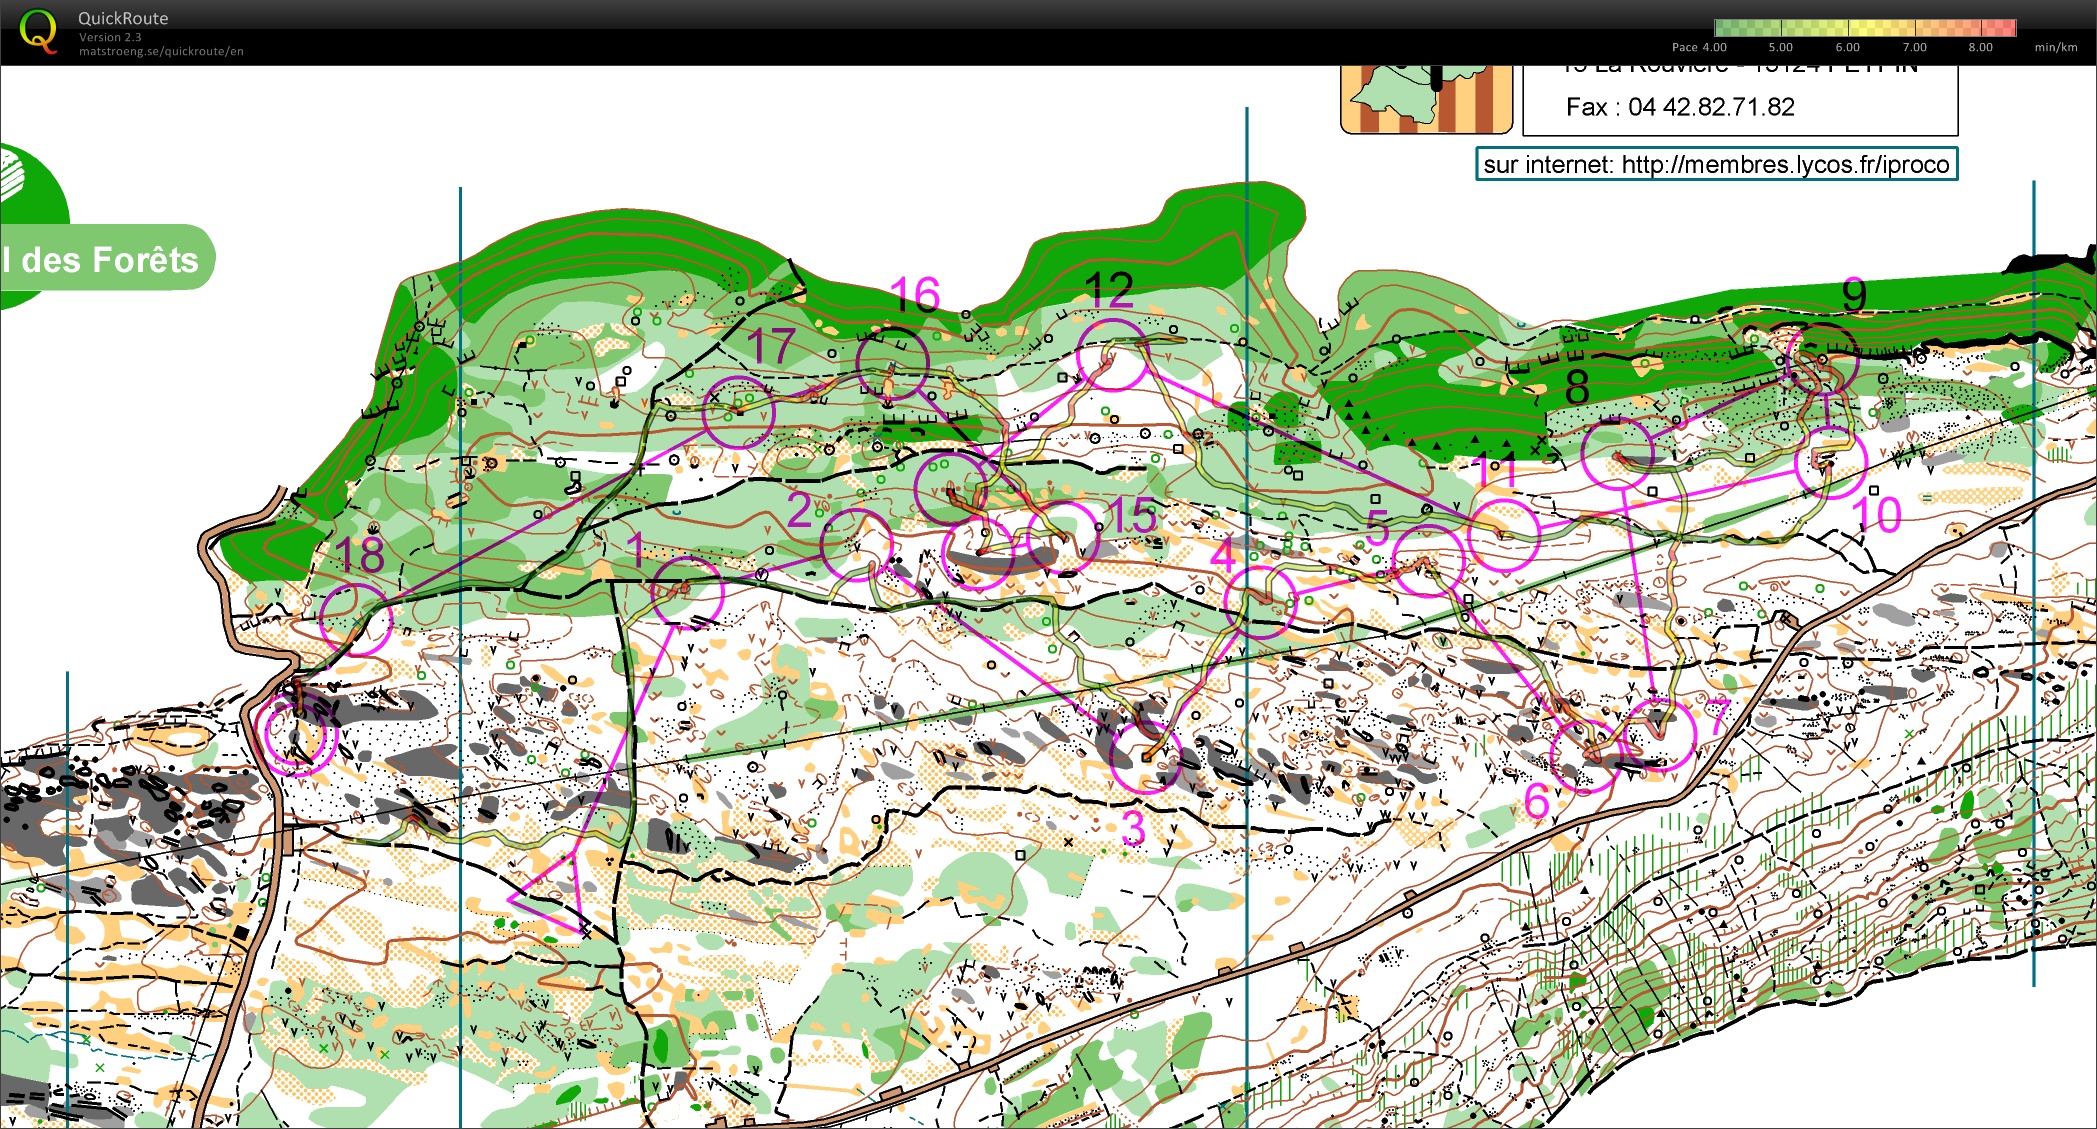Select control circle 18 on the map
The height and width of the screenshot is (1129, 2097).
coord(356,620)
